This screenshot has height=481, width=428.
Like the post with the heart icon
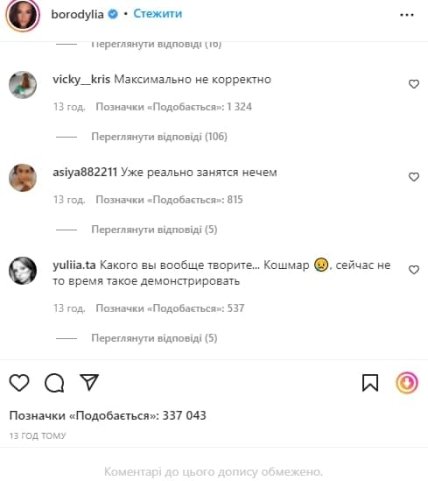19,382
